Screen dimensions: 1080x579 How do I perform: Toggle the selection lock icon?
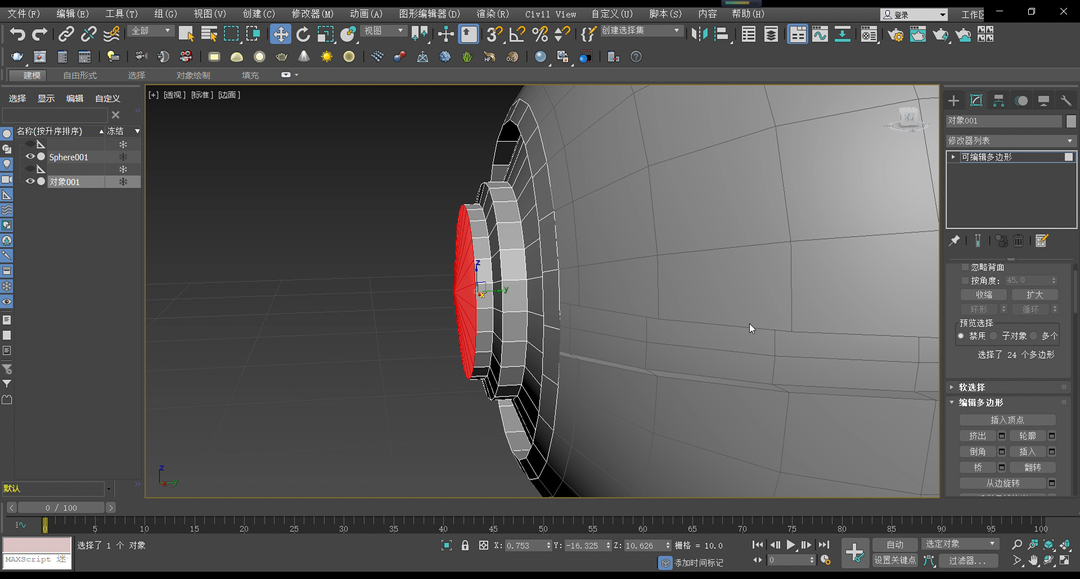(465, 545)
